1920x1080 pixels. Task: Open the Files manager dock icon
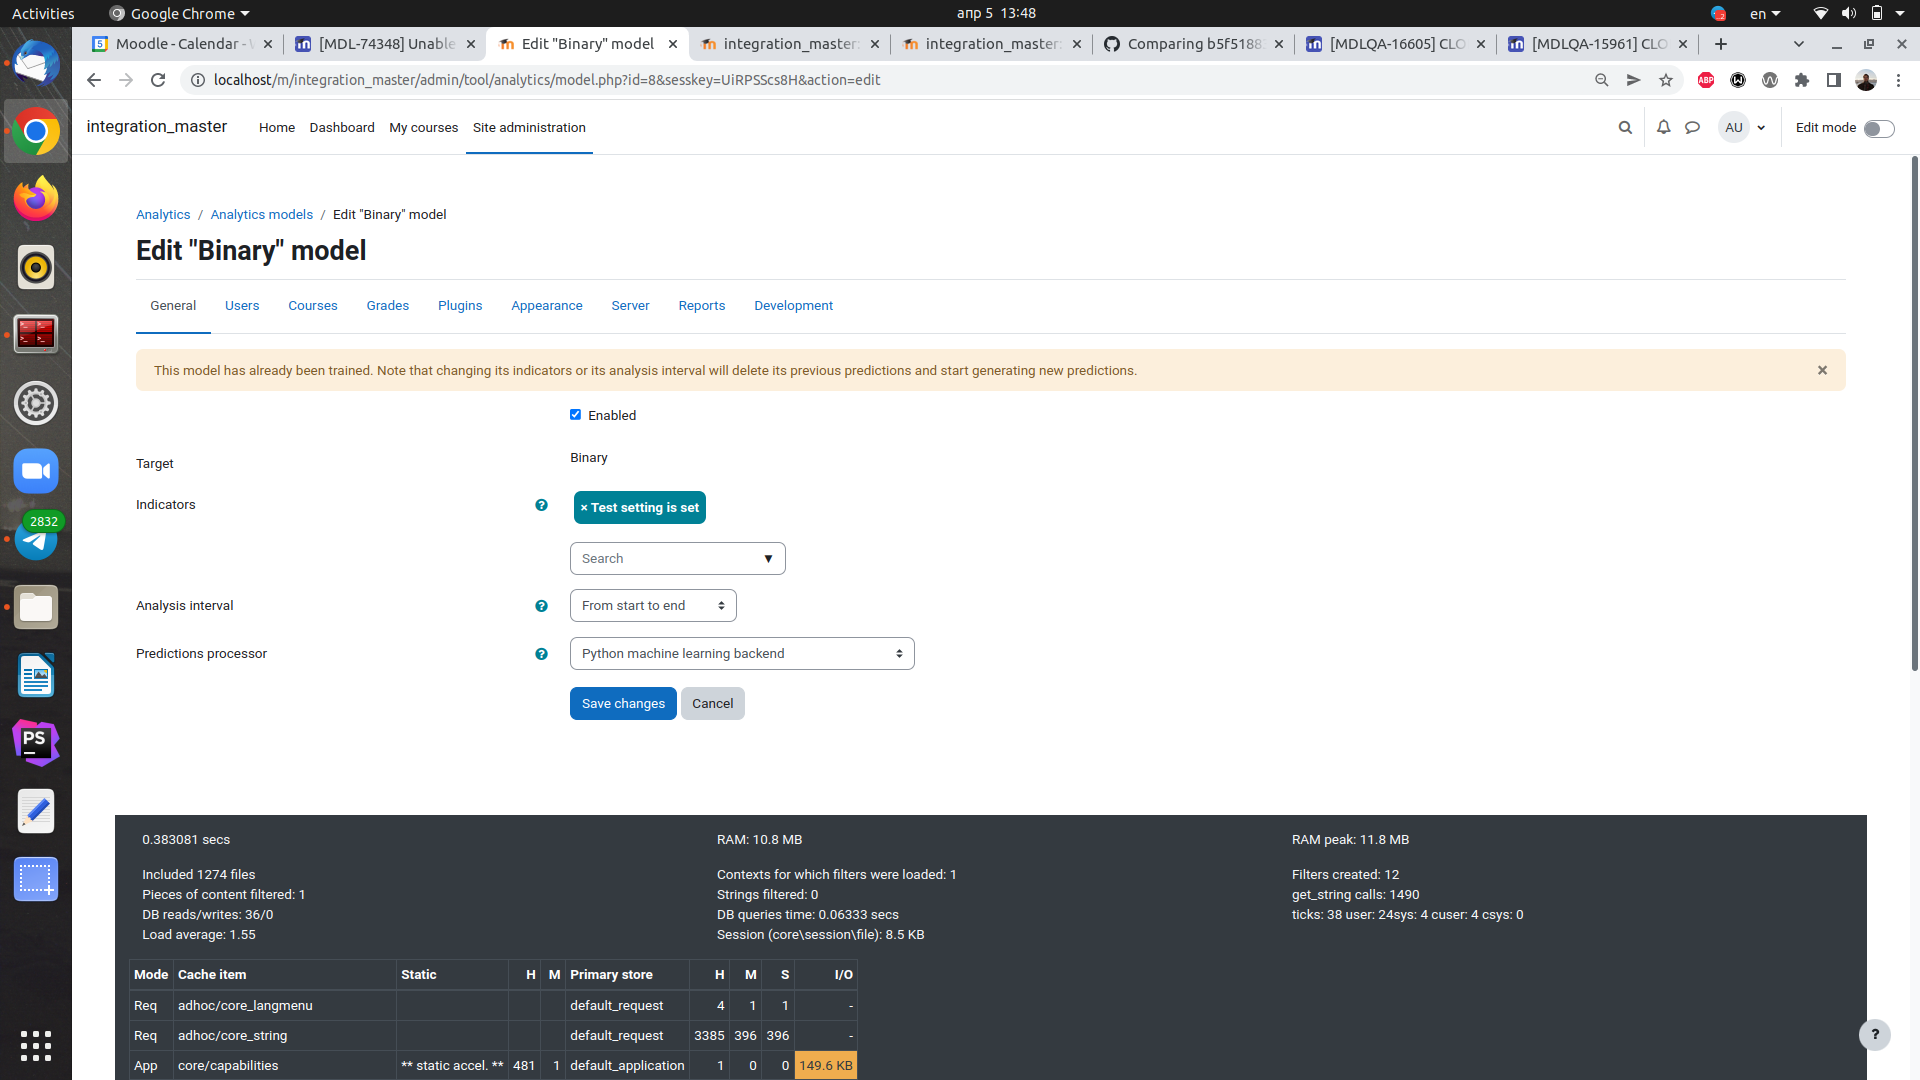click(x=36, y=607)
